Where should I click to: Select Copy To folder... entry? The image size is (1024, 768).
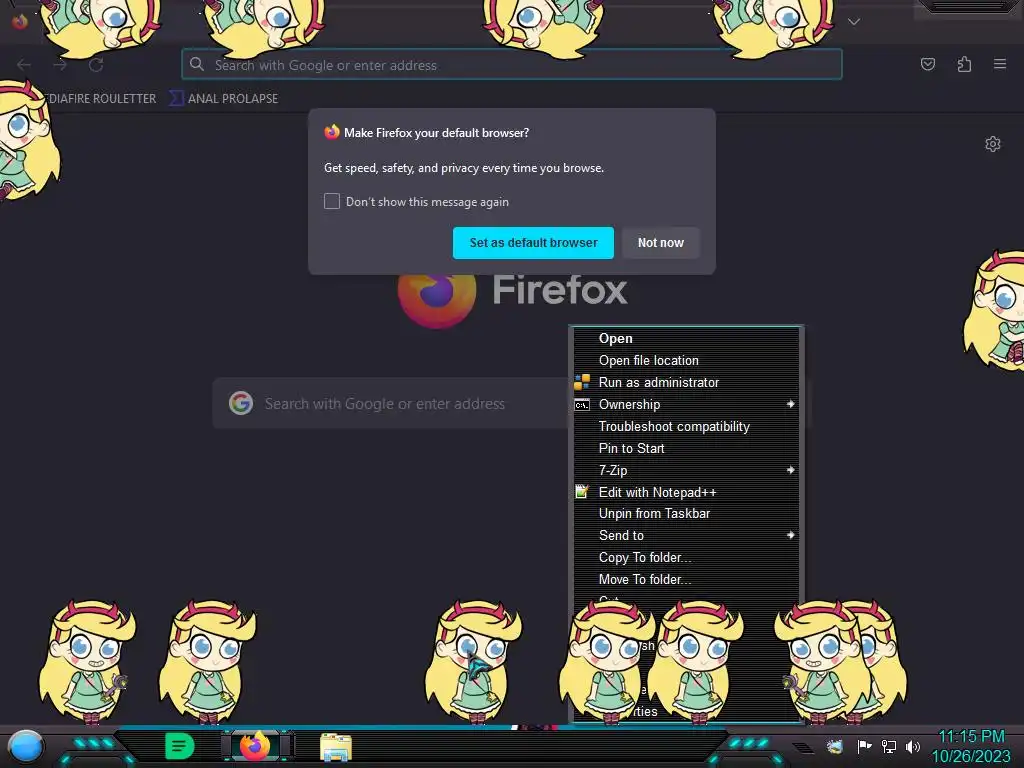tap(686, 558)
